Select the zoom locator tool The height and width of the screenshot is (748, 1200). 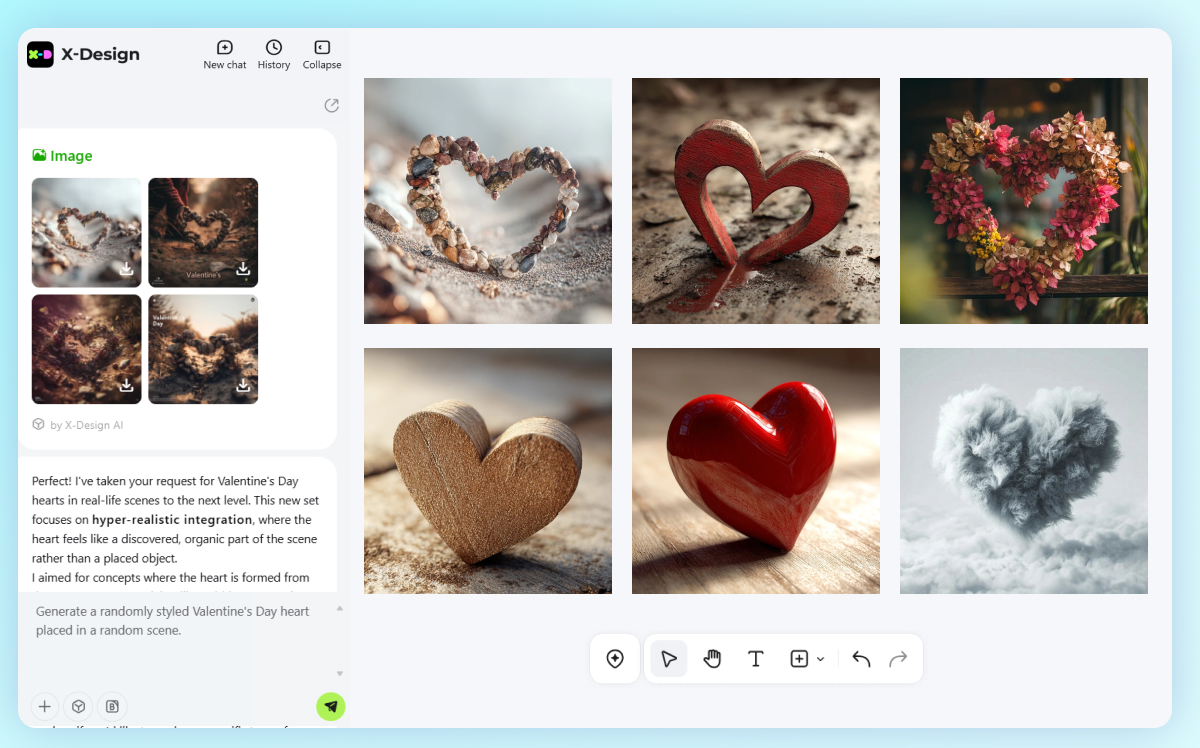click(615, 658)
